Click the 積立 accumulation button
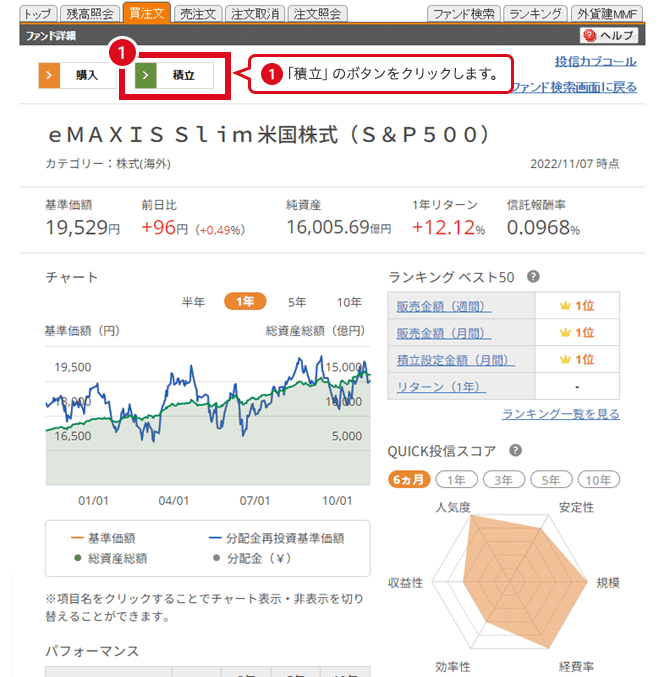Viewport: 660px width, 677px height. click(174, 75)
